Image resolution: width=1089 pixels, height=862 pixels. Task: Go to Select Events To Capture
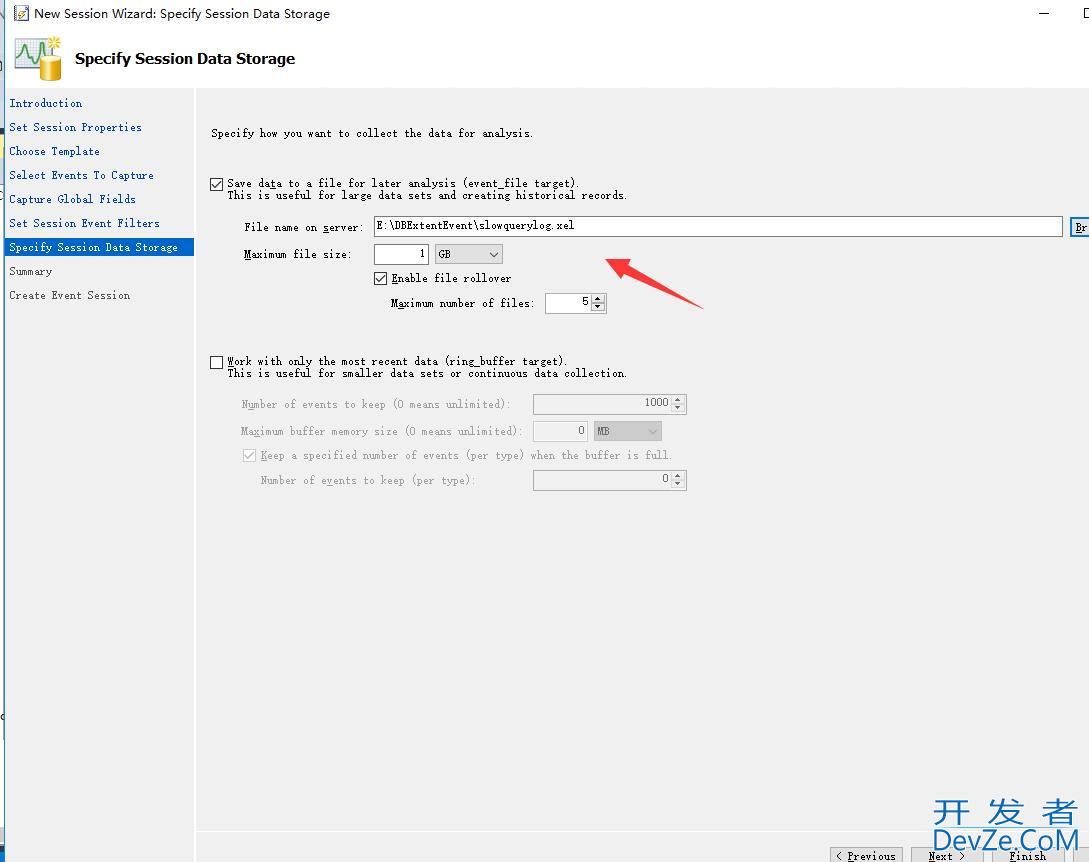point(81,175)
